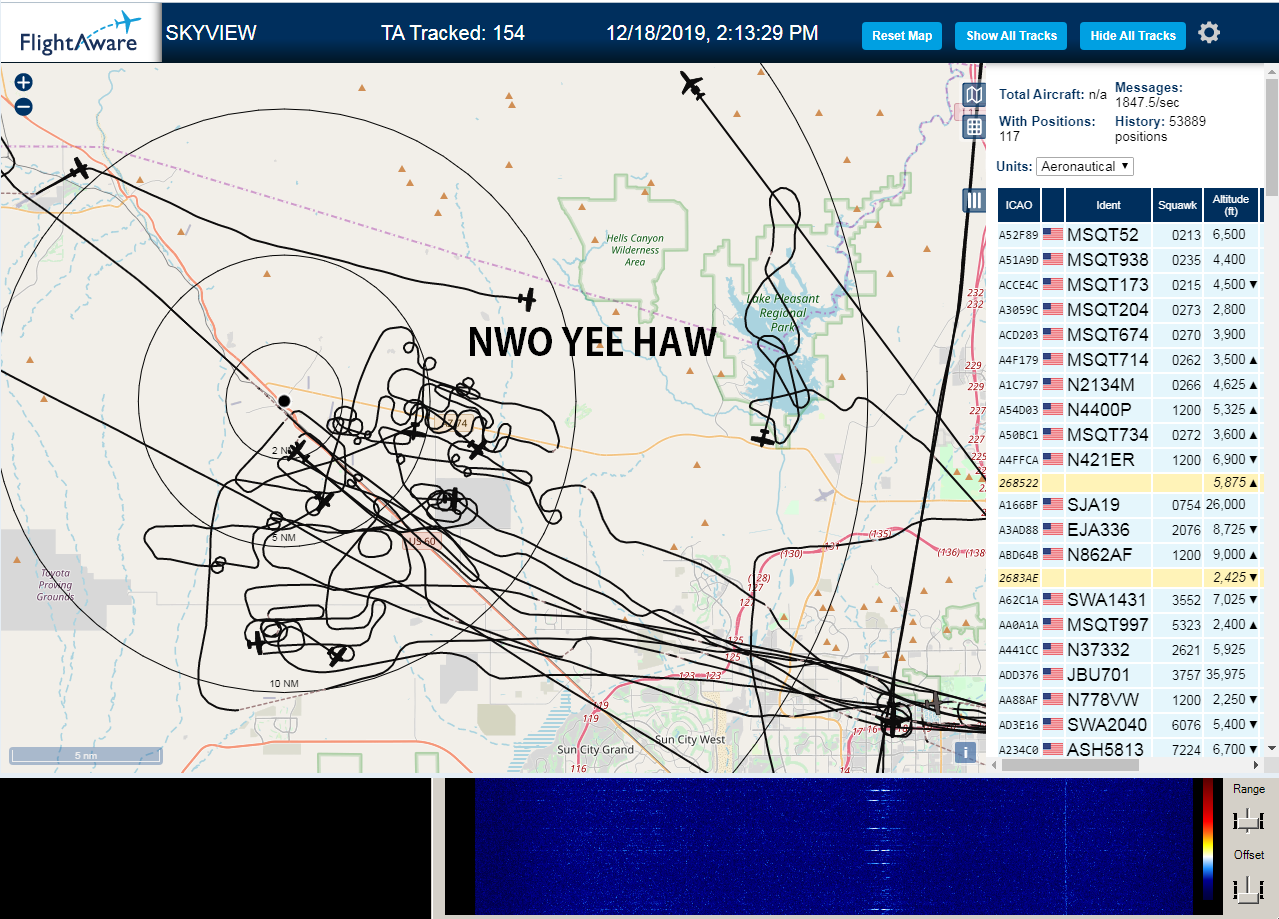Viewport: 1279px width, 919px height.
Task: Select N4400P aircraft row
Action: 1130,409
